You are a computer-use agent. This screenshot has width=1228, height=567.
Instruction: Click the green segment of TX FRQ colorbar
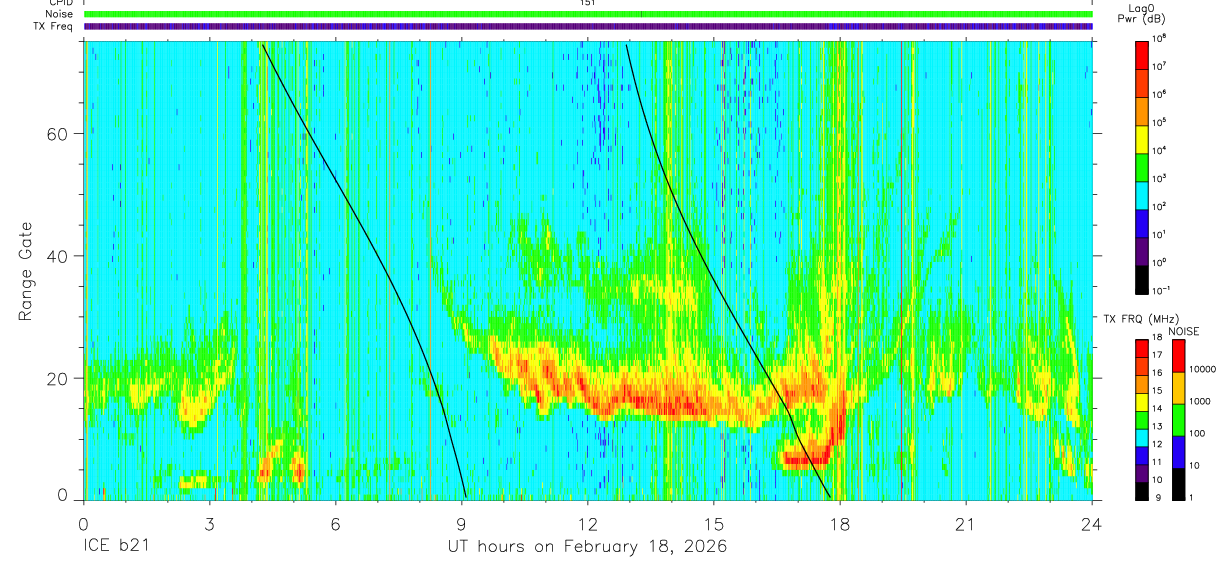coord(1142,419)
